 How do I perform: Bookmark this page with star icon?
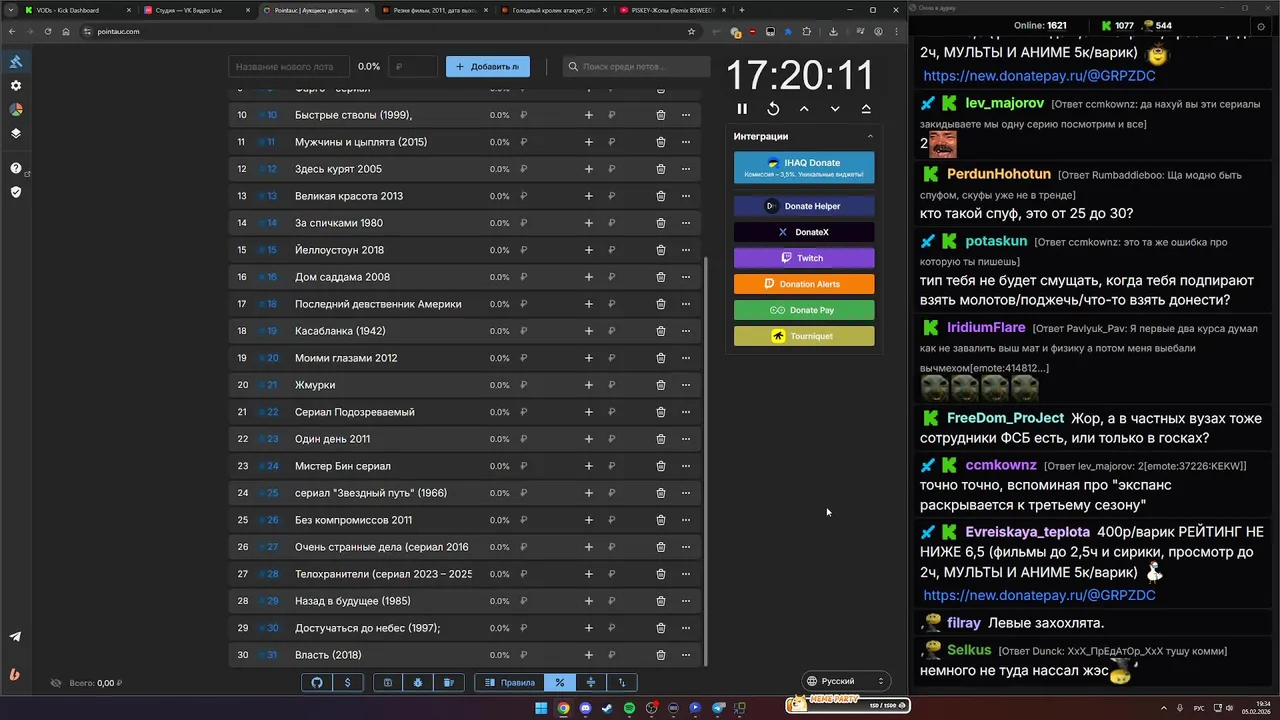pyautogui.click(x=691, y=31)
